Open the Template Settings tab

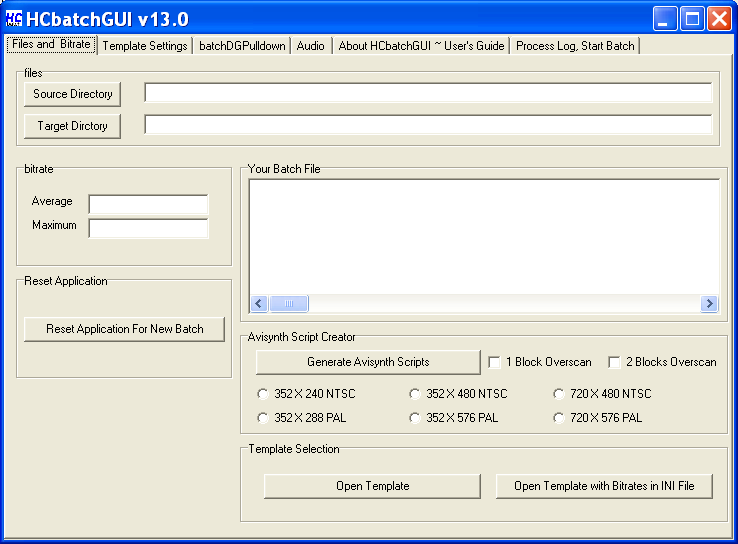pyautogui.click(x=145, y=46)
